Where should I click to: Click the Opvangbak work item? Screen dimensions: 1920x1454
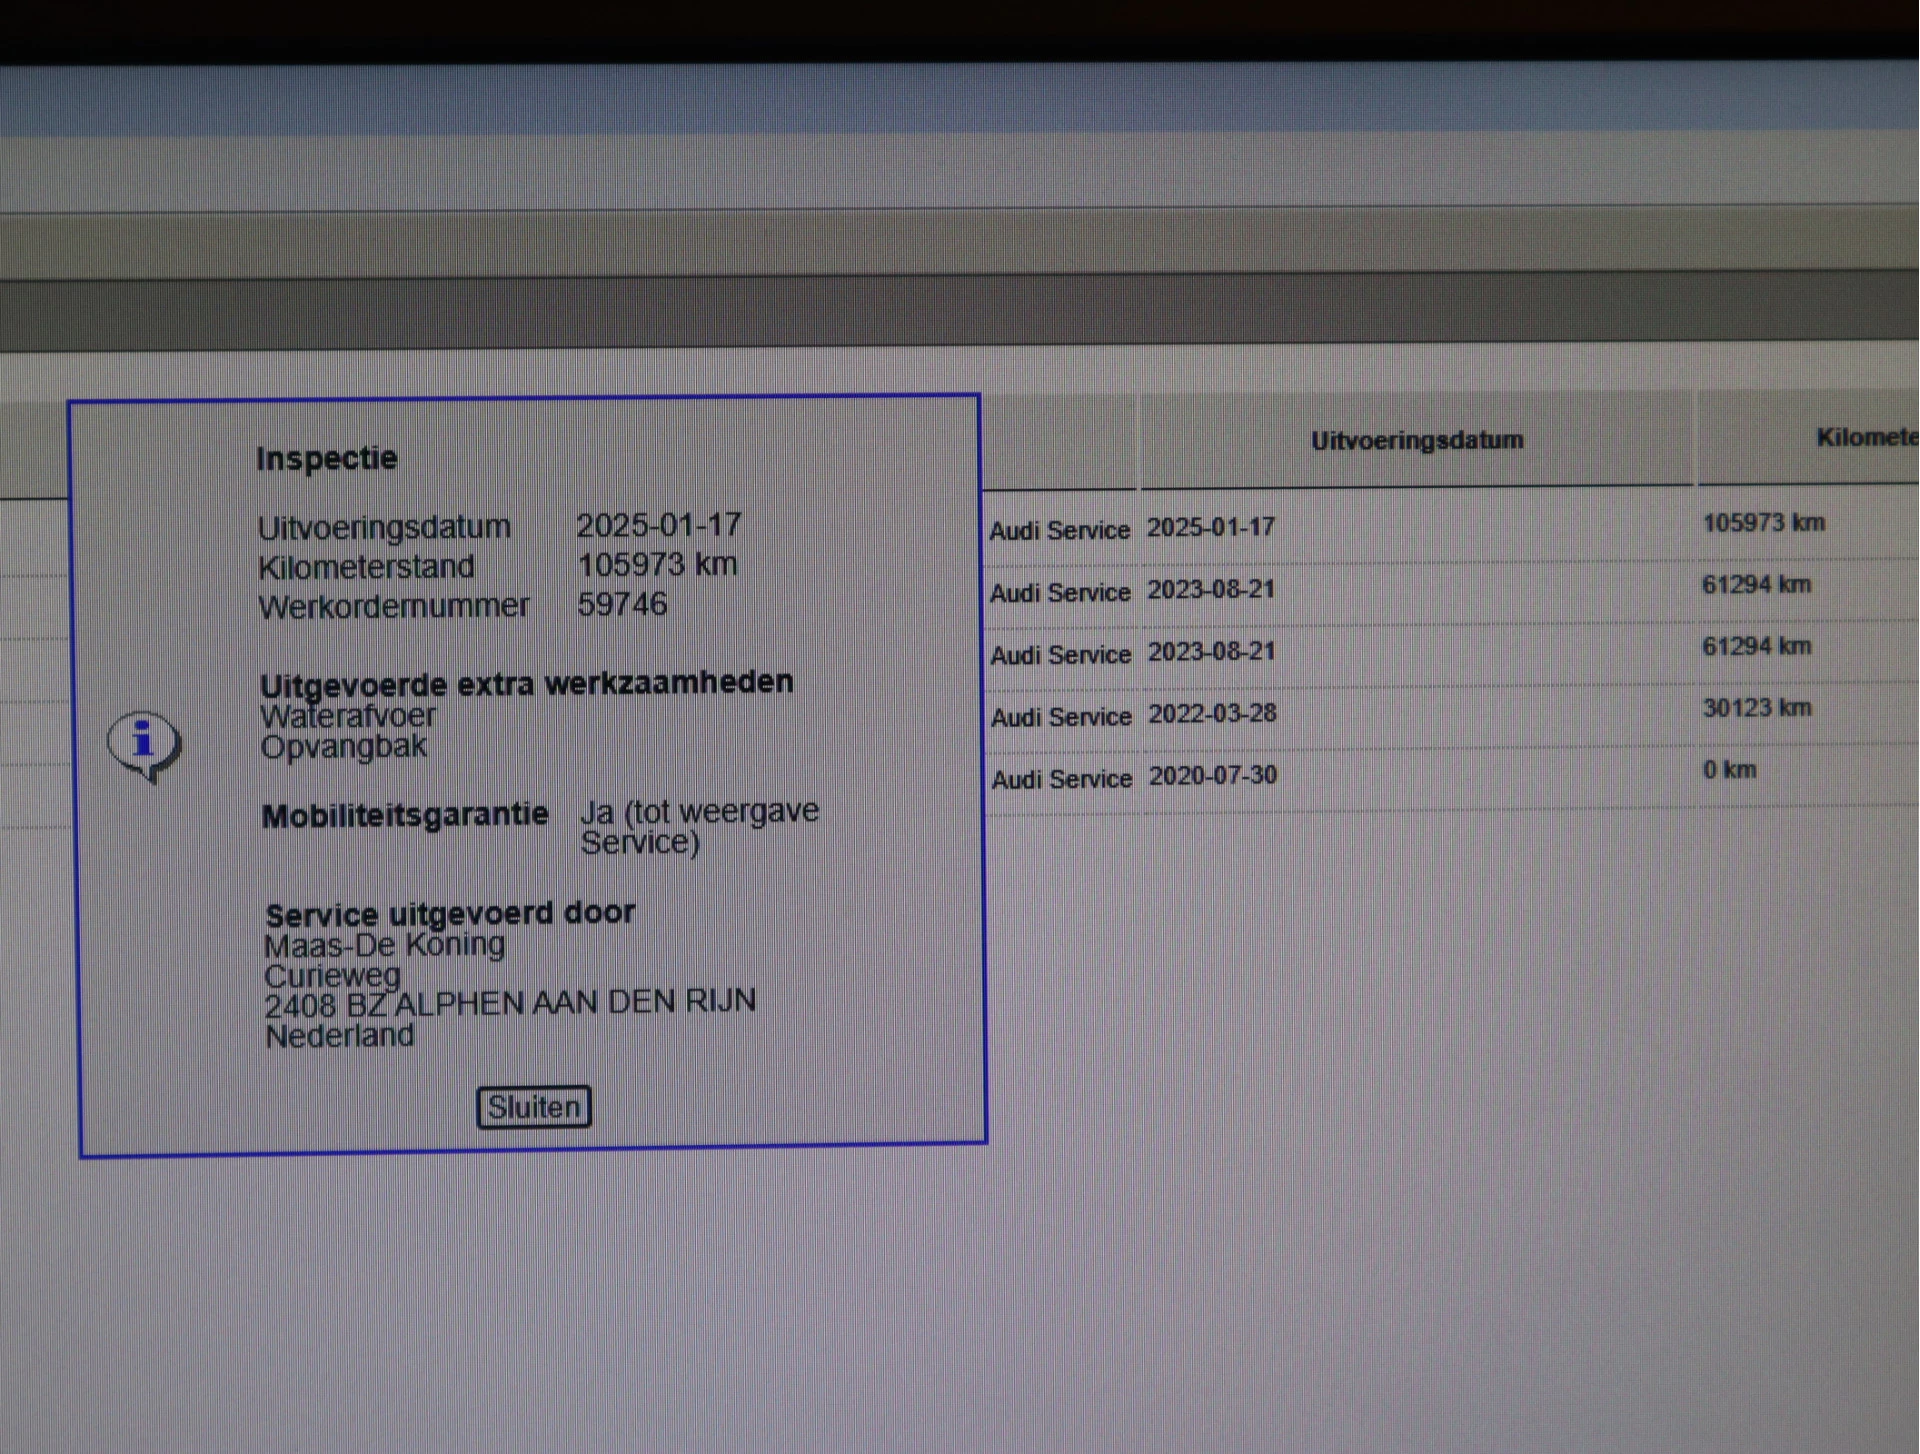tap(343, 746)
